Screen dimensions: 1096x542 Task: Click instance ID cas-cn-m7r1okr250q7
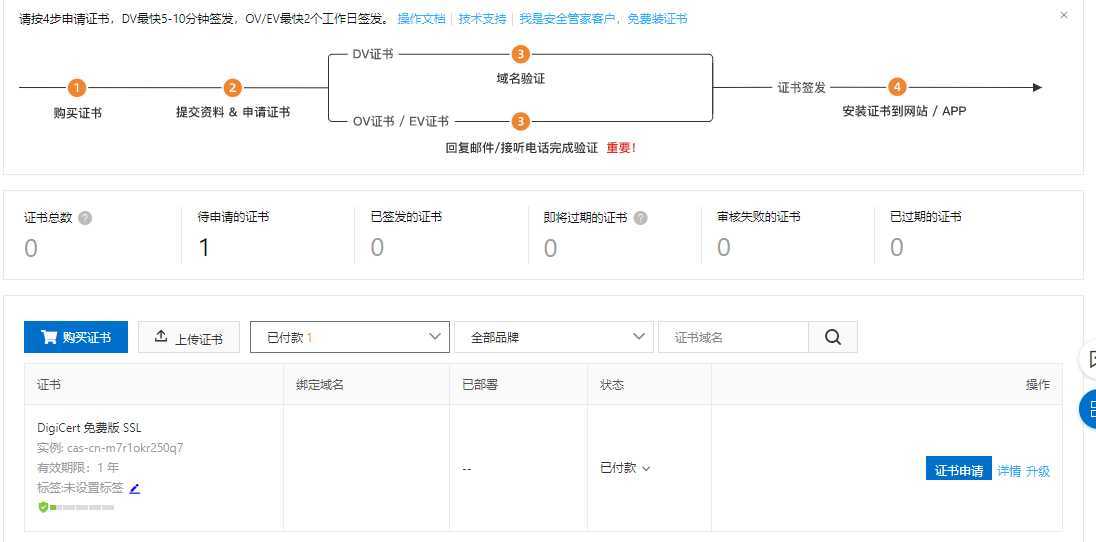[x=125, y=448]
